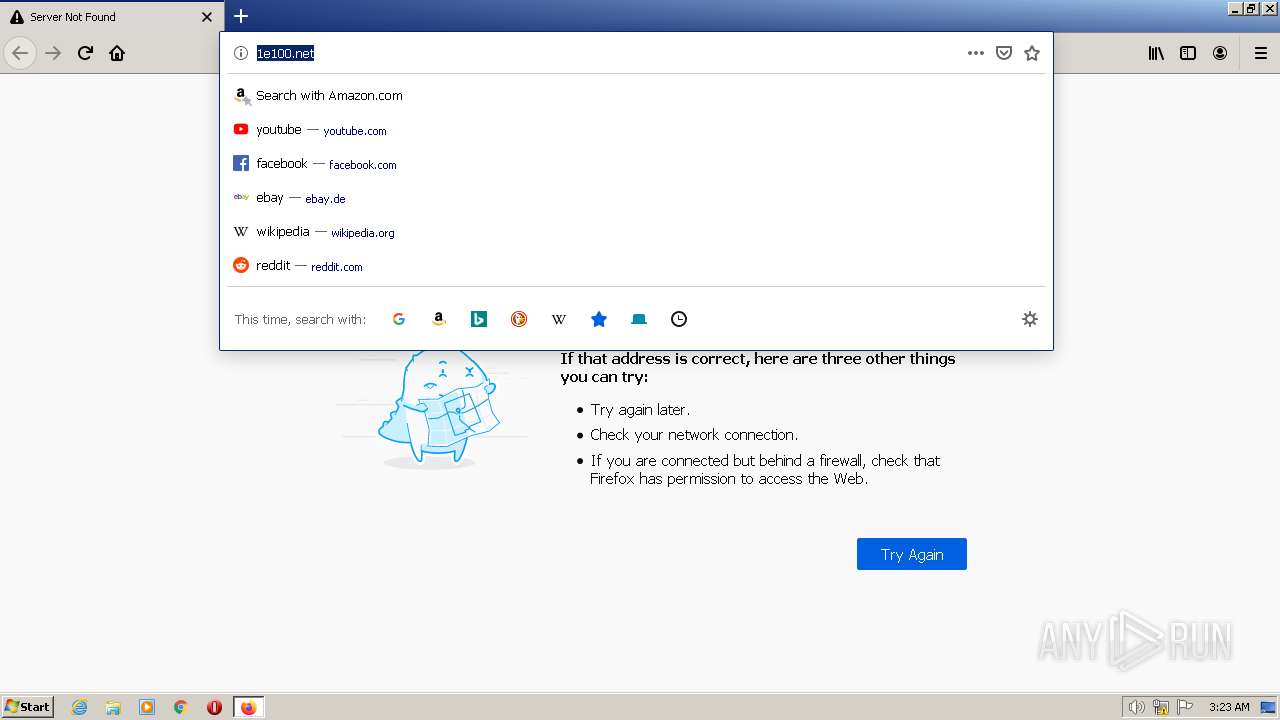Image resolution: width=1280 pixels, height=720 pixels.
Task: Open page actions three-dot menu
Action: pos(976,53)
